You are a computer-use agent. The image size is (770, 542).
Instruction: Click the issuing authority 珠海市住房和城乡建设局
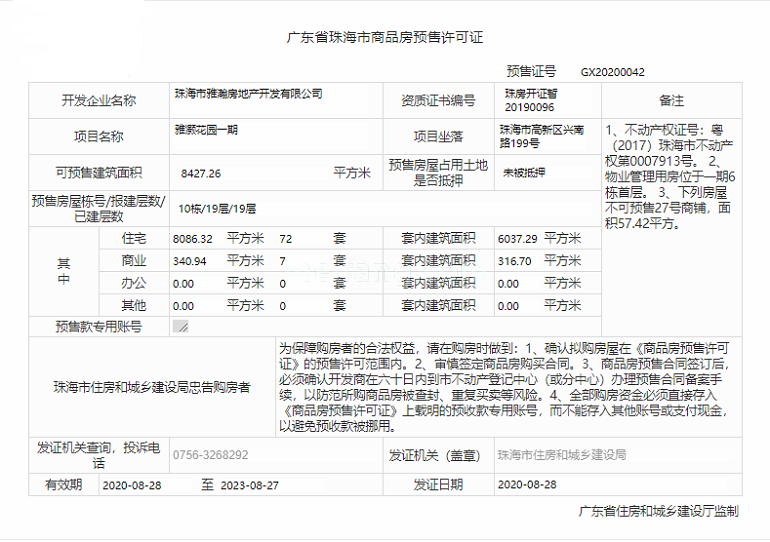[561, 454]
